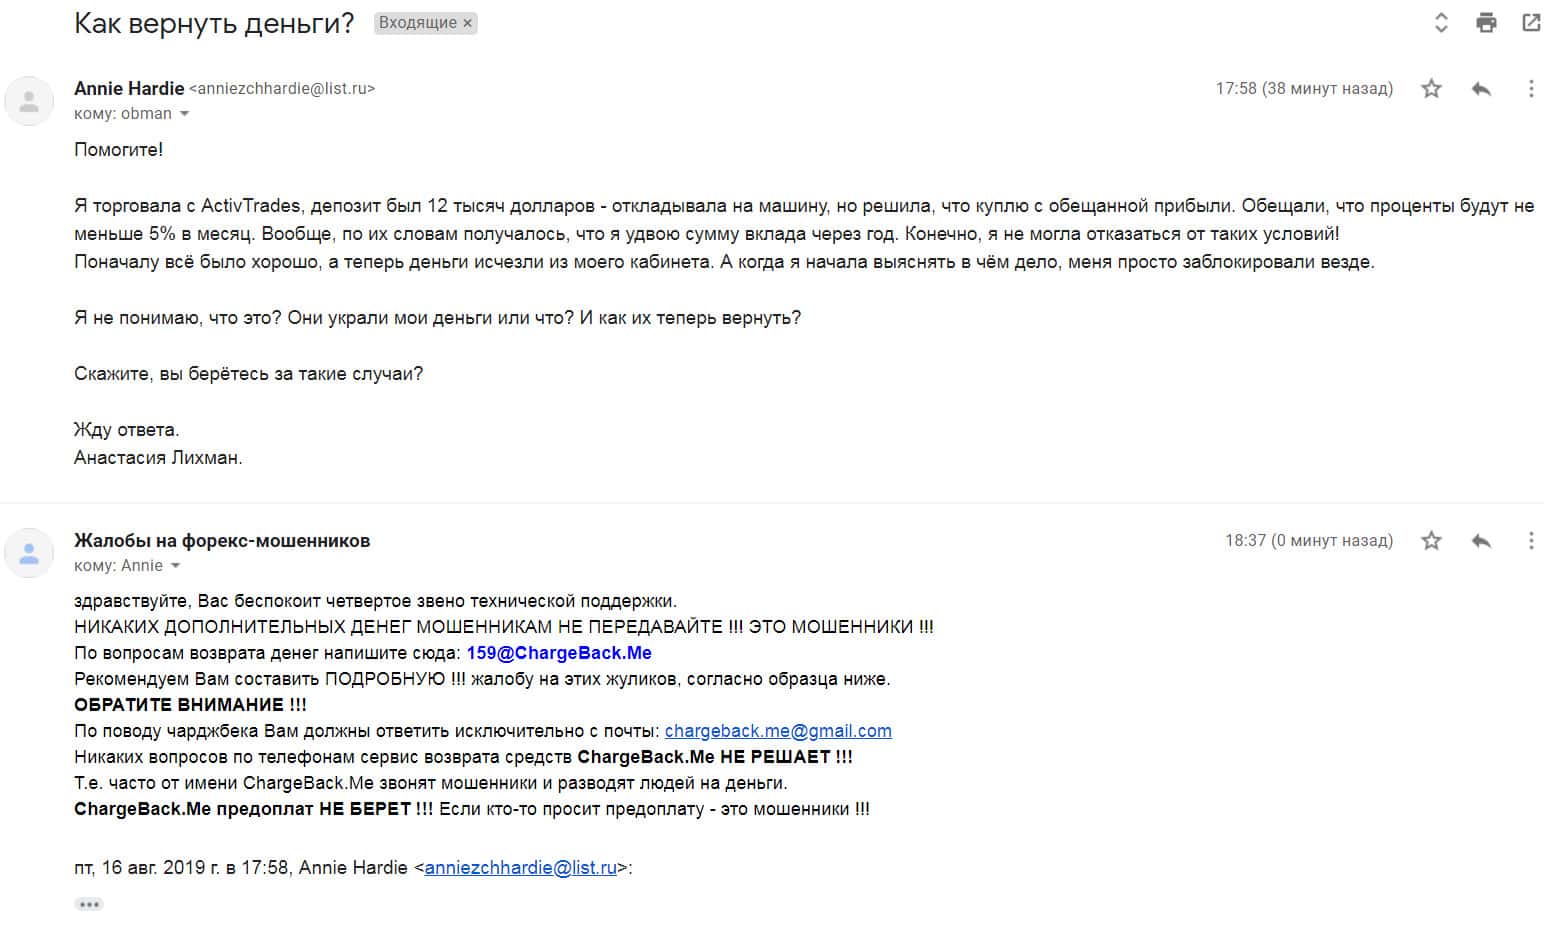
Task: Click the avatar of Жалобы на форекс-мошенников
Action: 29,553
